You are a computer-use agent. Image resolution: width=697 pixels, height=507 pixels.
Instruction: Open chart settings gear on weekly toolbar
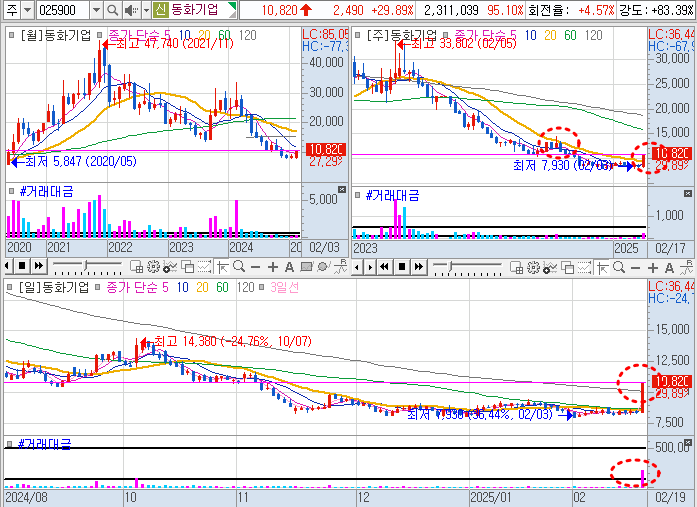(533, 267)
